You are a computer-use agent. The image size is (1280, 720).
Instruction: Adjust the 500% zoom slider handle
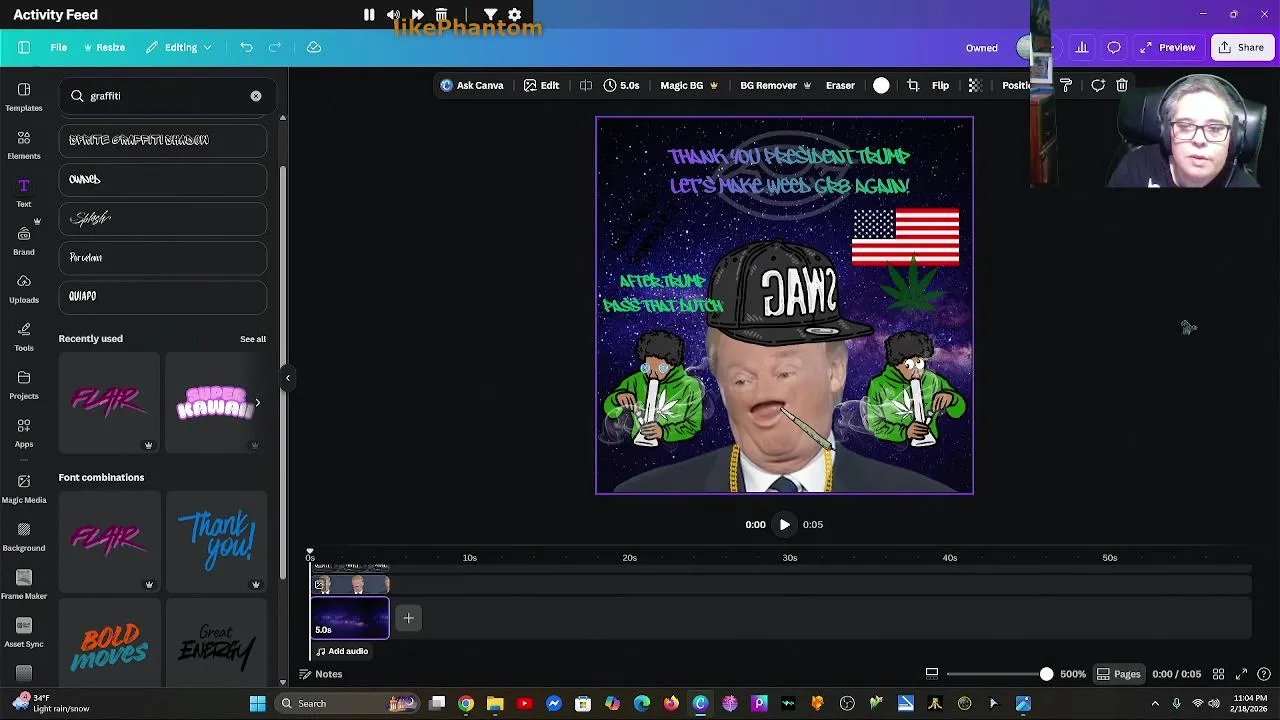click(1046, 674)
